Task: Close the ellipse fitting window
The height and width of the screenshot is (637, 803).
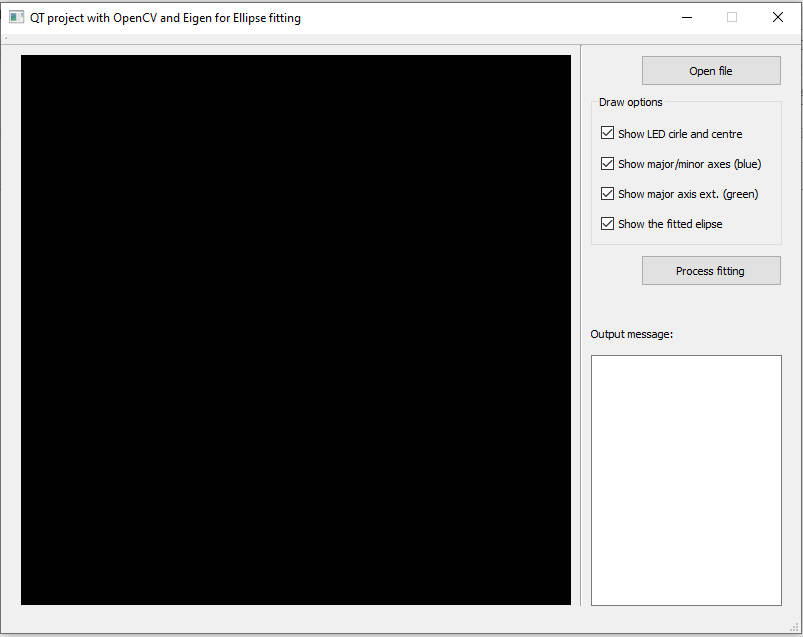Action: point(777,17)
